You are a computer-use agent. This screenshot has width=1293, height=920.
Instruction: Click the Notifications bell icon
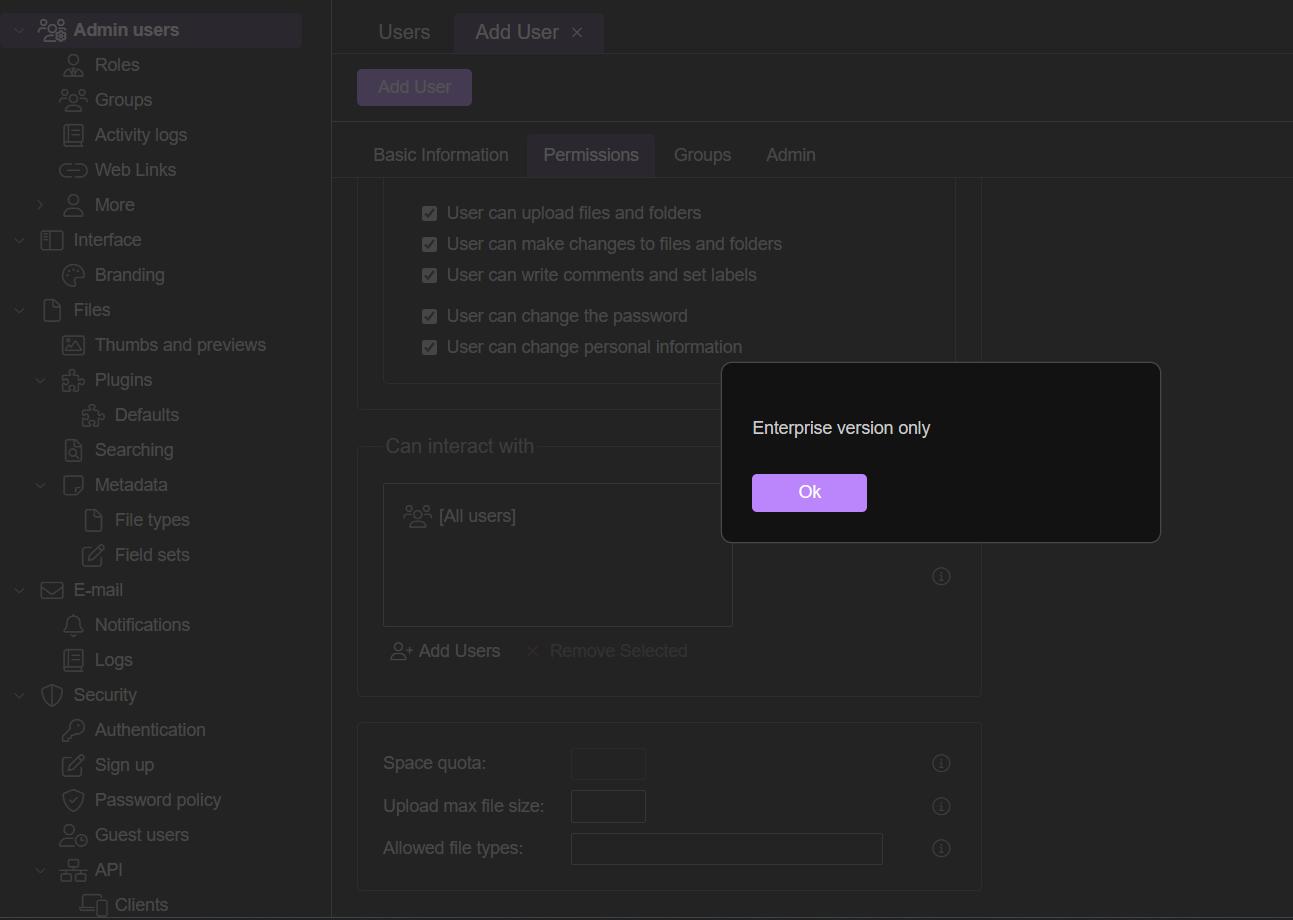[73, 625]
